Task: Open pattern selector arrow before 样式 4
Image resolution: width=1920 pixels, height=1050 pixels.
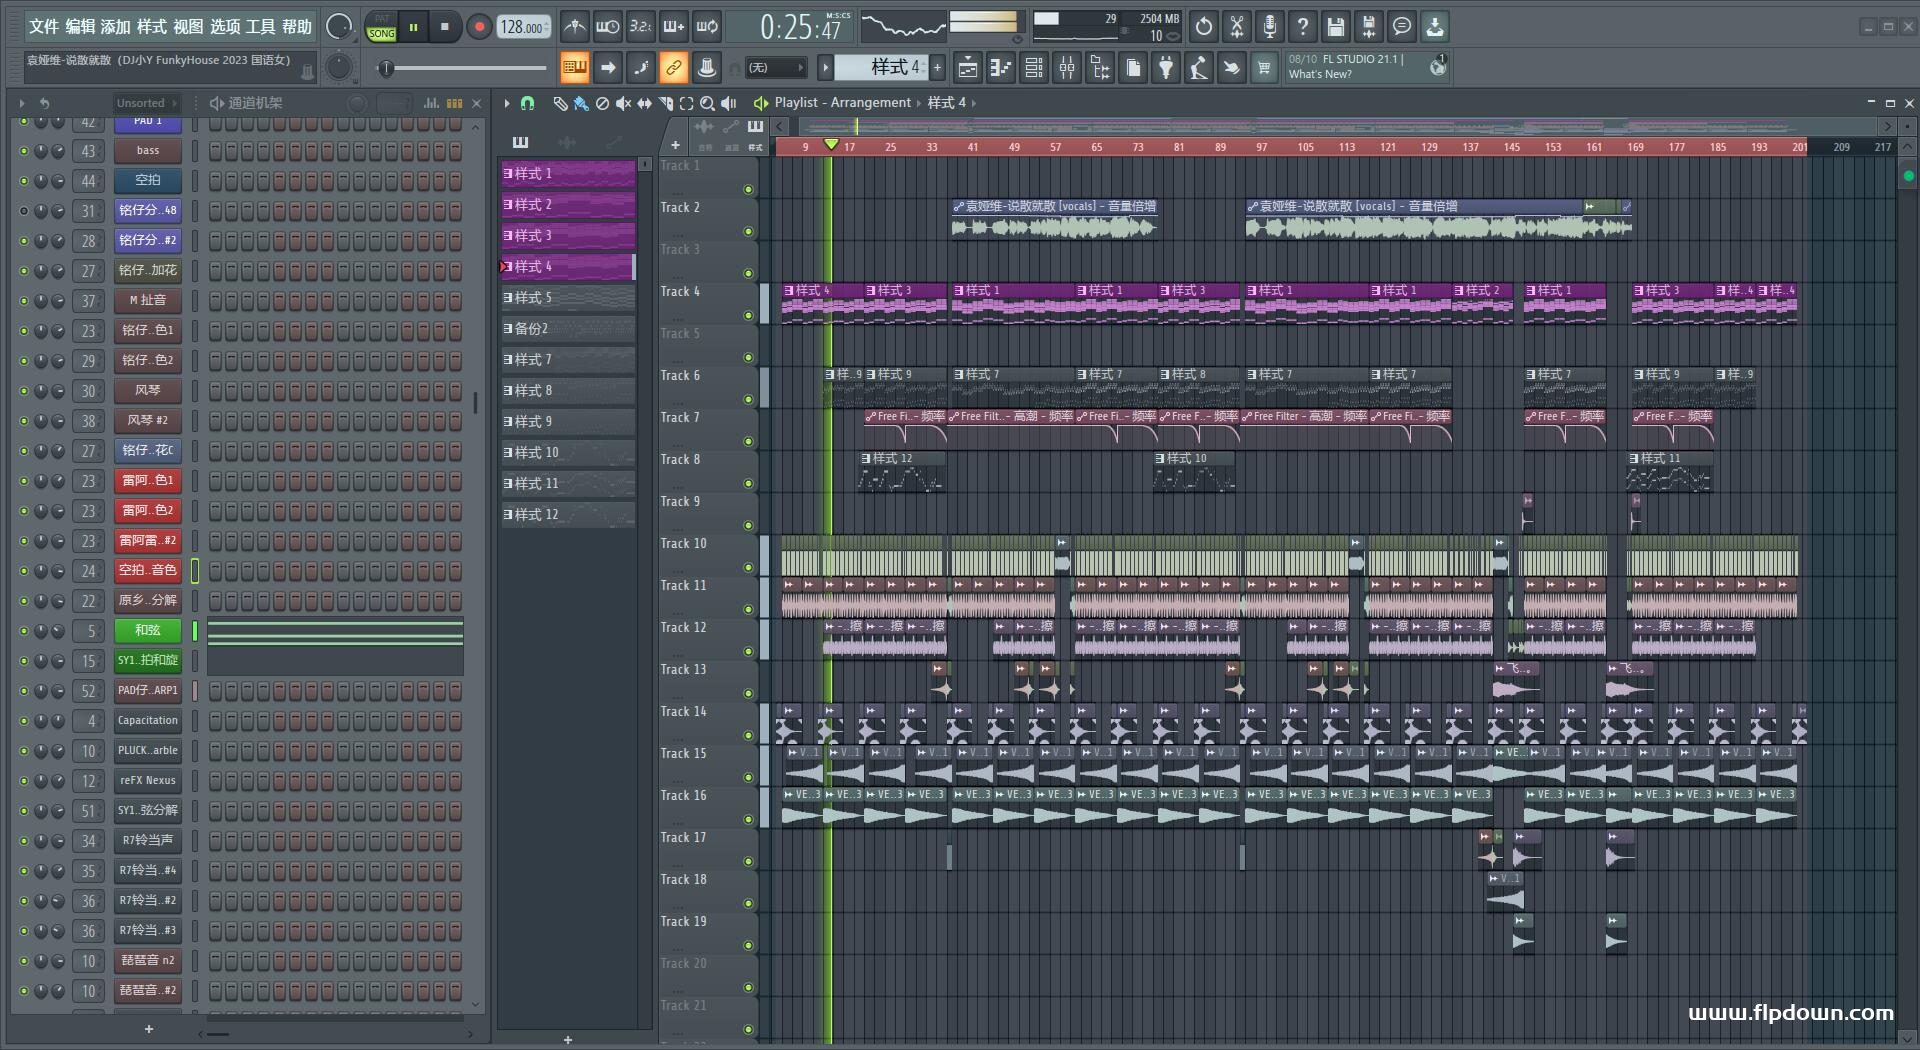Action: [825, 68]
